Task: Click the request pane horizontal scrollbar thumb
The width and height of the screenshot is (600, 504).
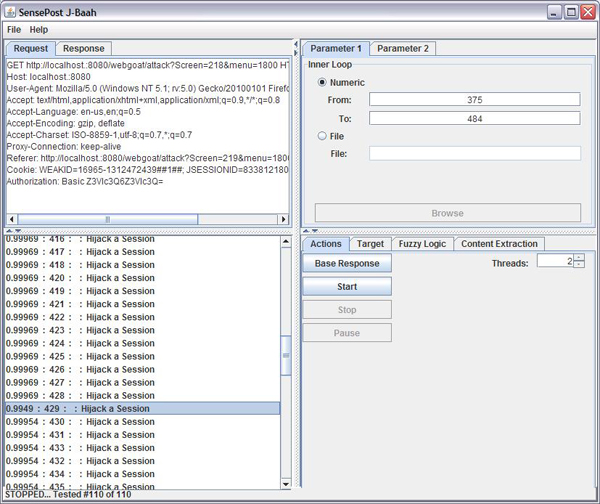Action: tap(108, 219)
